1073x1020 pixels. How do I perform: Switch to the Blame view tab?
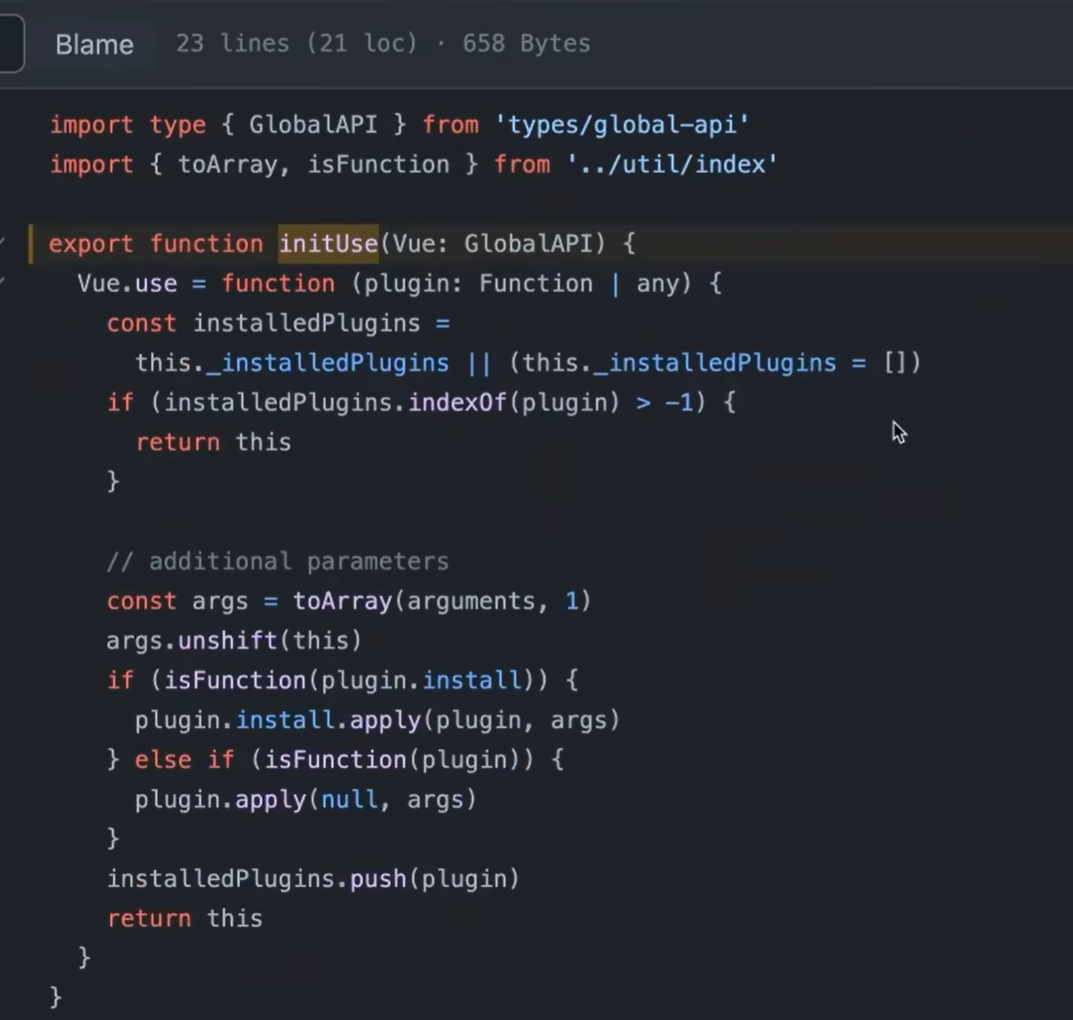[x=94, y=44]
